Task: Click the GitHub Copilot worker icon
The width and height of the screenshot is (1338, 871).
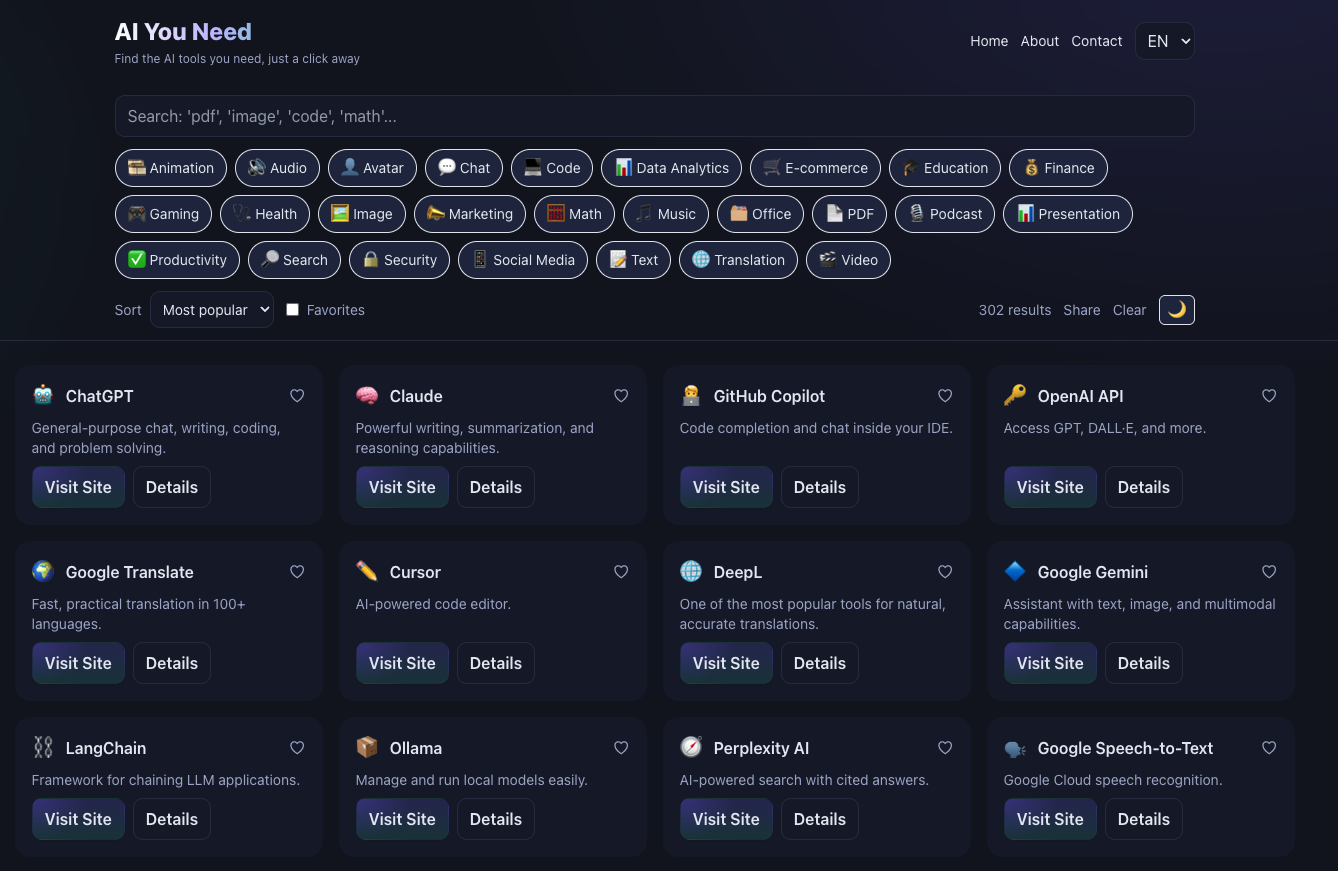Action: click(x=691, y=395)
